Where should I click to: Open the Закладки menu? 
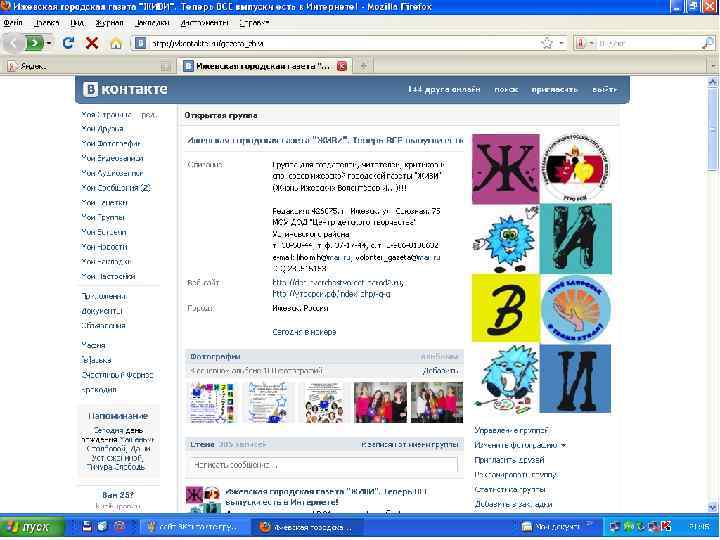(152, 22)
